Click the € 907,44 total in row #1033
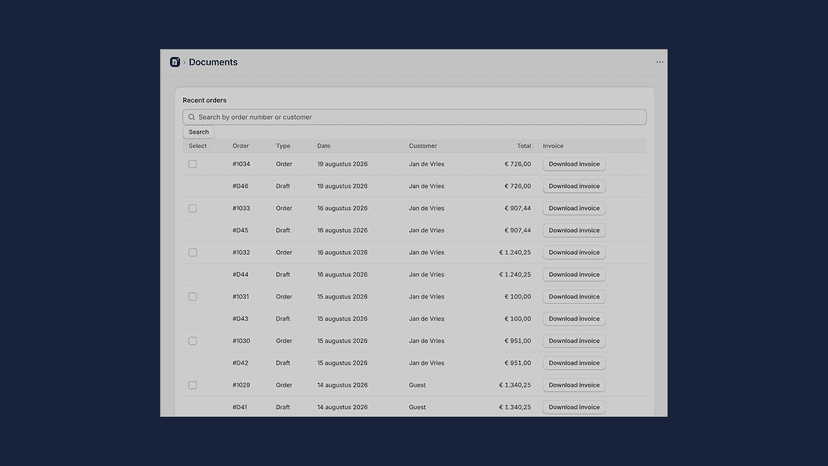This screenshot has width=828, height=466. pos(518,209)
